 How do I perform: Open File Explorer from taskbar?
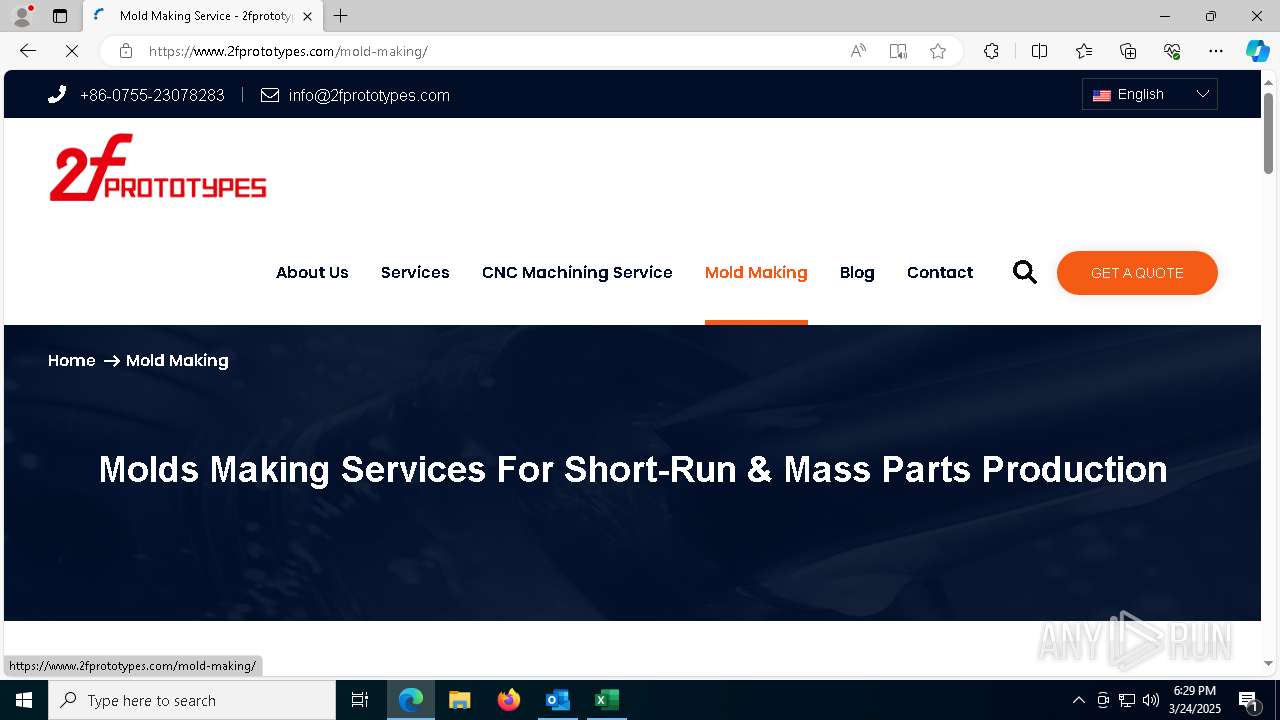pyautogui.click(x=459, y=700)
